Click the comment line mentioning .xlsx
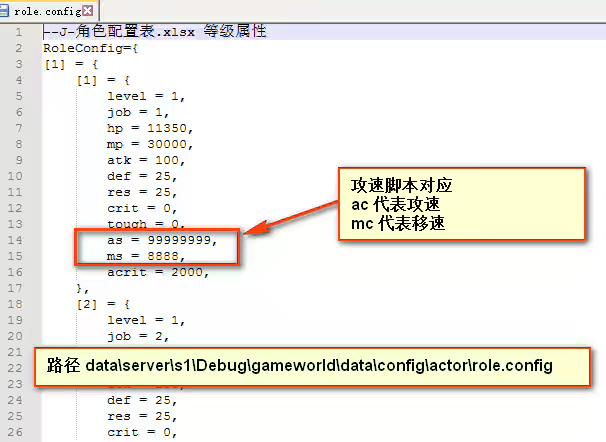The width and height of the screenshot is (606, 442). point(155,32)
